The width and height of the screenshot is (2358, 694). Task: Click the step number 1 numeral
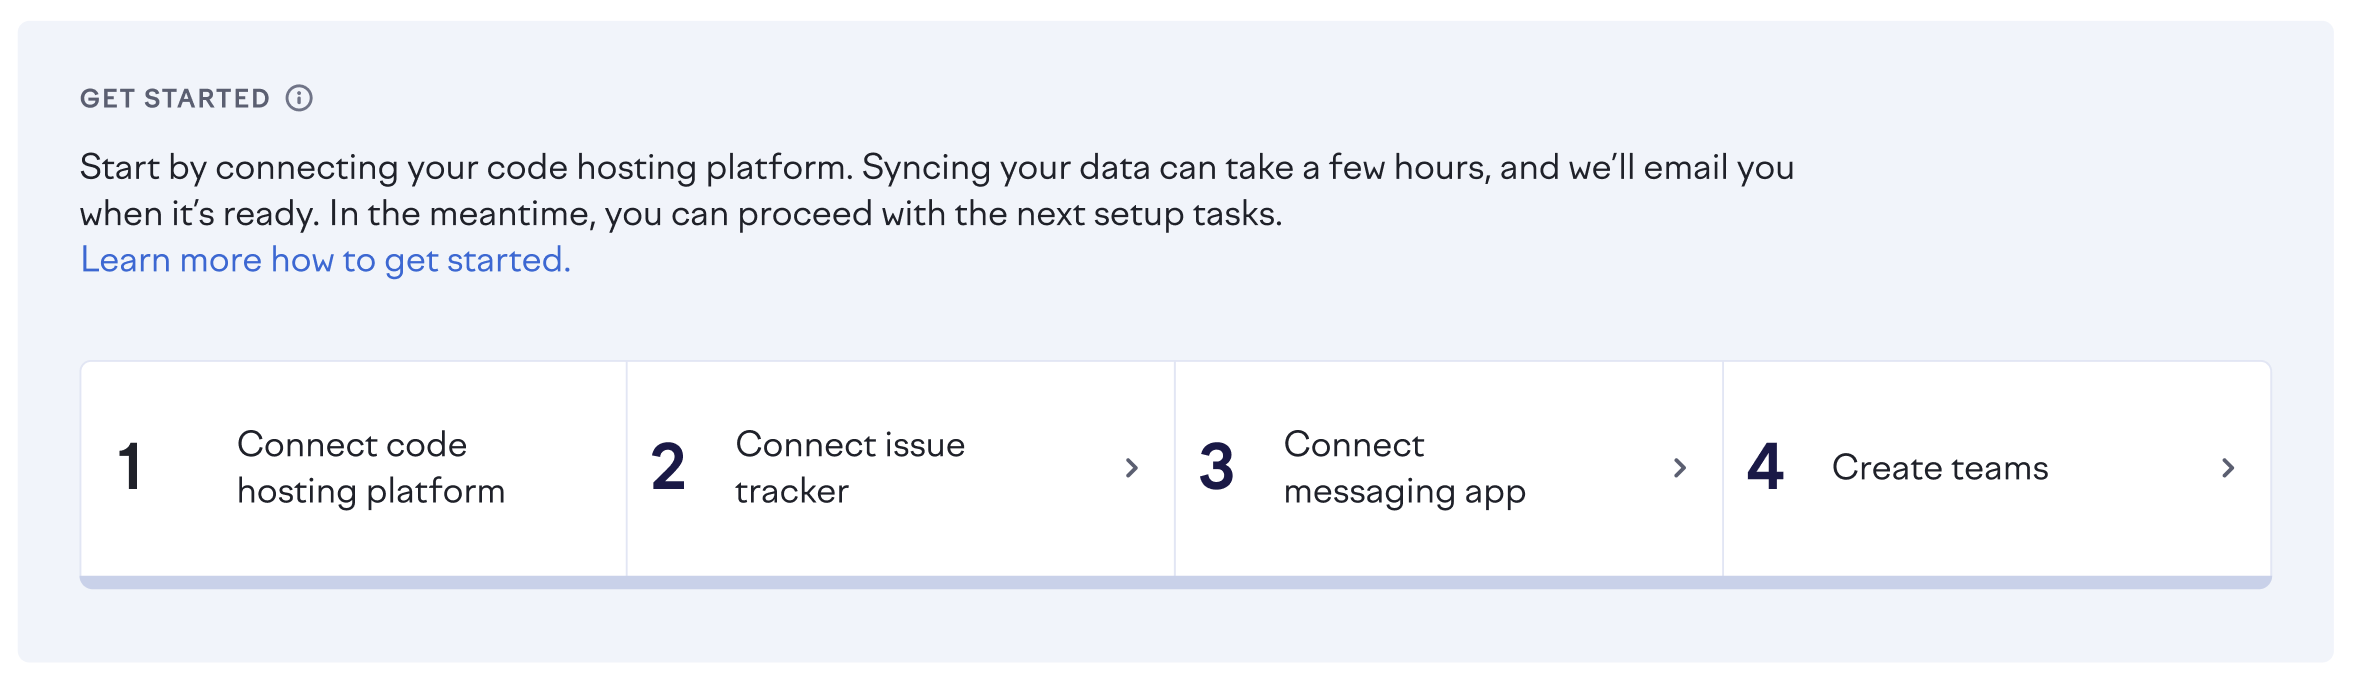(x=130, y=467)
